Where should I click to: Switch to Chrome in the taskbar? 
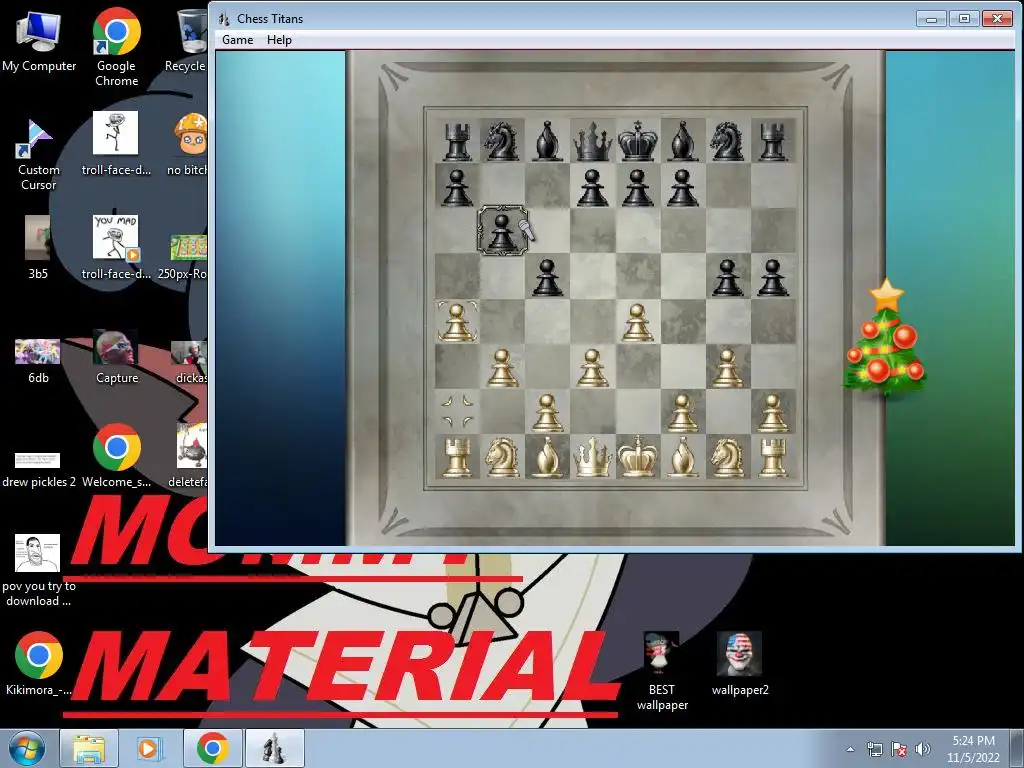(x=212, y=748)
